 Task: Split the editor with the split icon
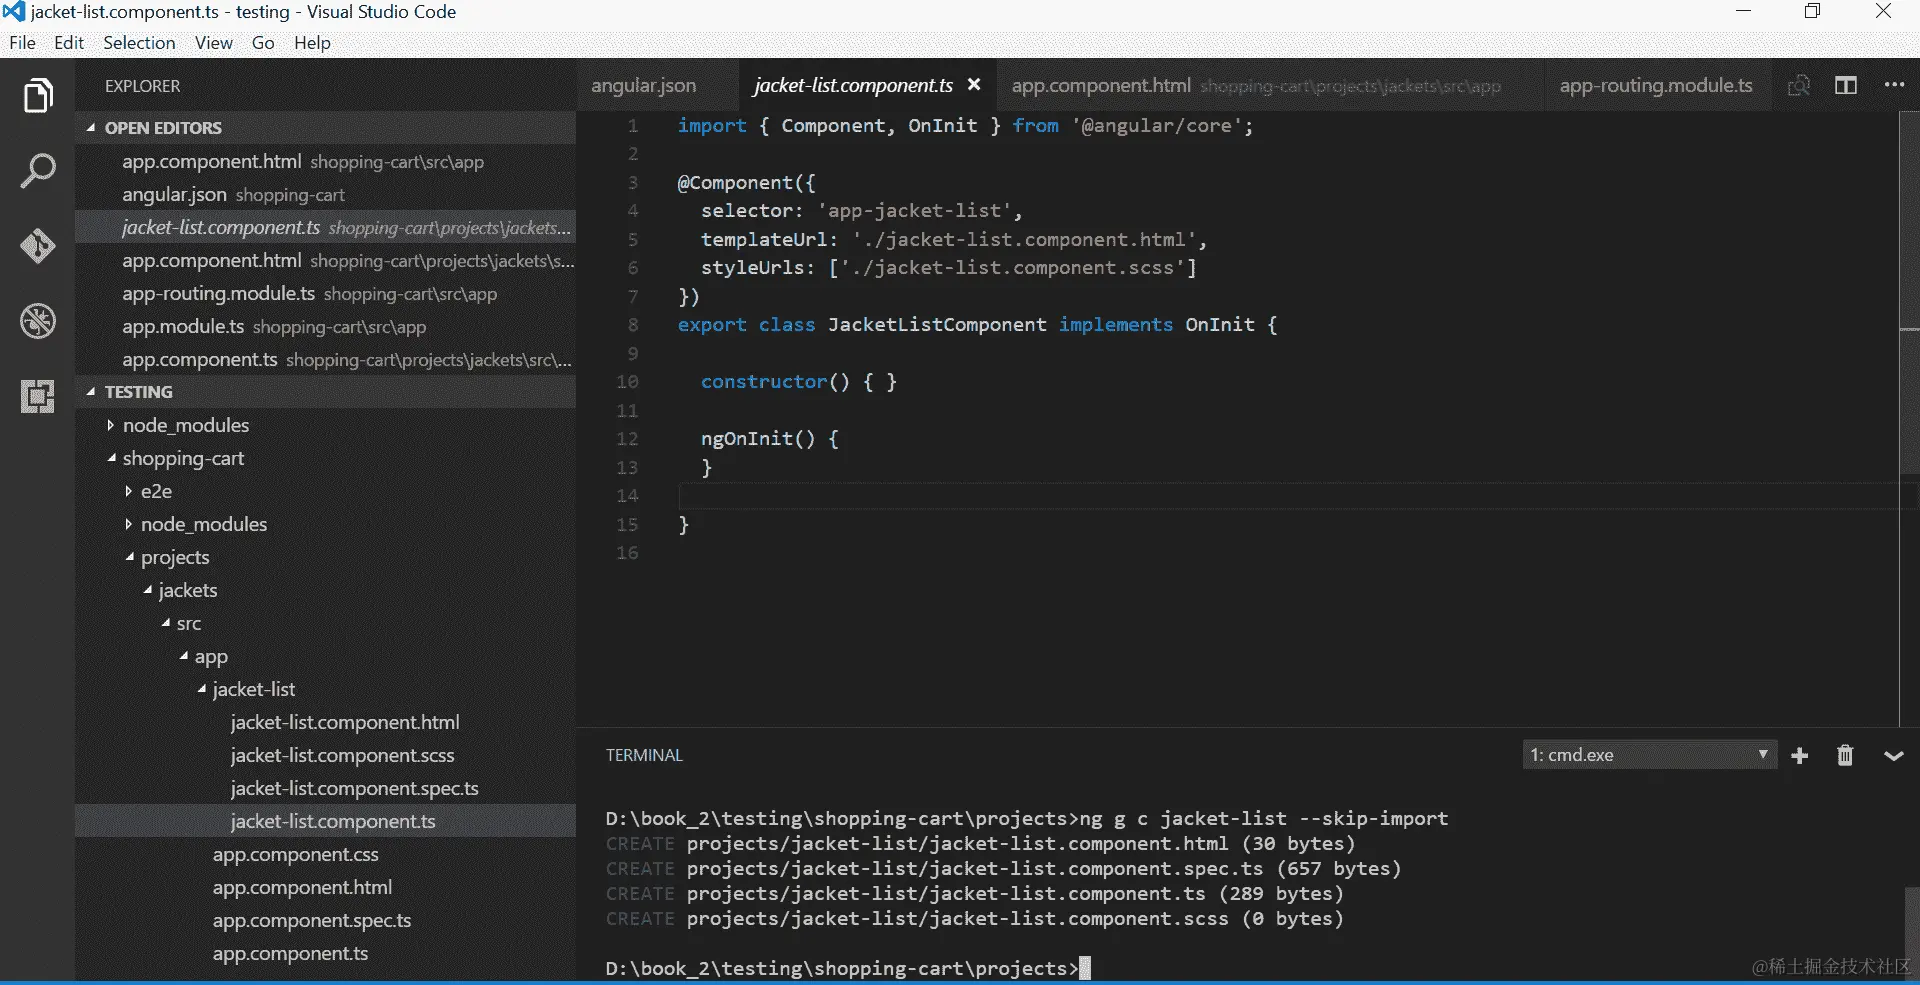[1846, 85]
